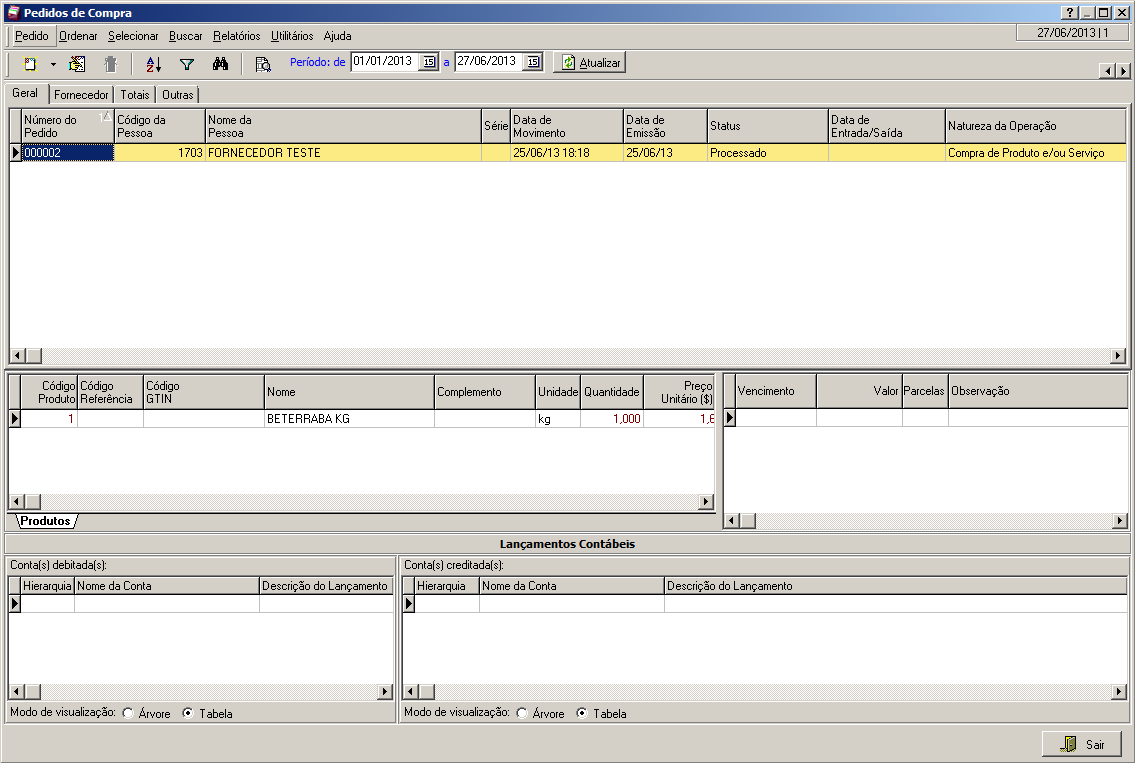Click the binoculars search icon

(x=221, y=63)
